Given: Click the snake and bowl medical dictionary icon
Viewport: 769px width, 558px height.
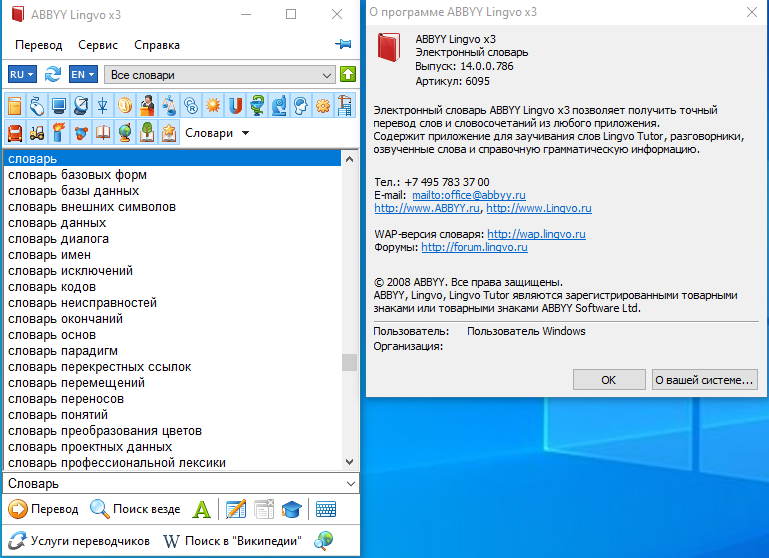Looking at the screenshot, I should [x=256, y=105].
